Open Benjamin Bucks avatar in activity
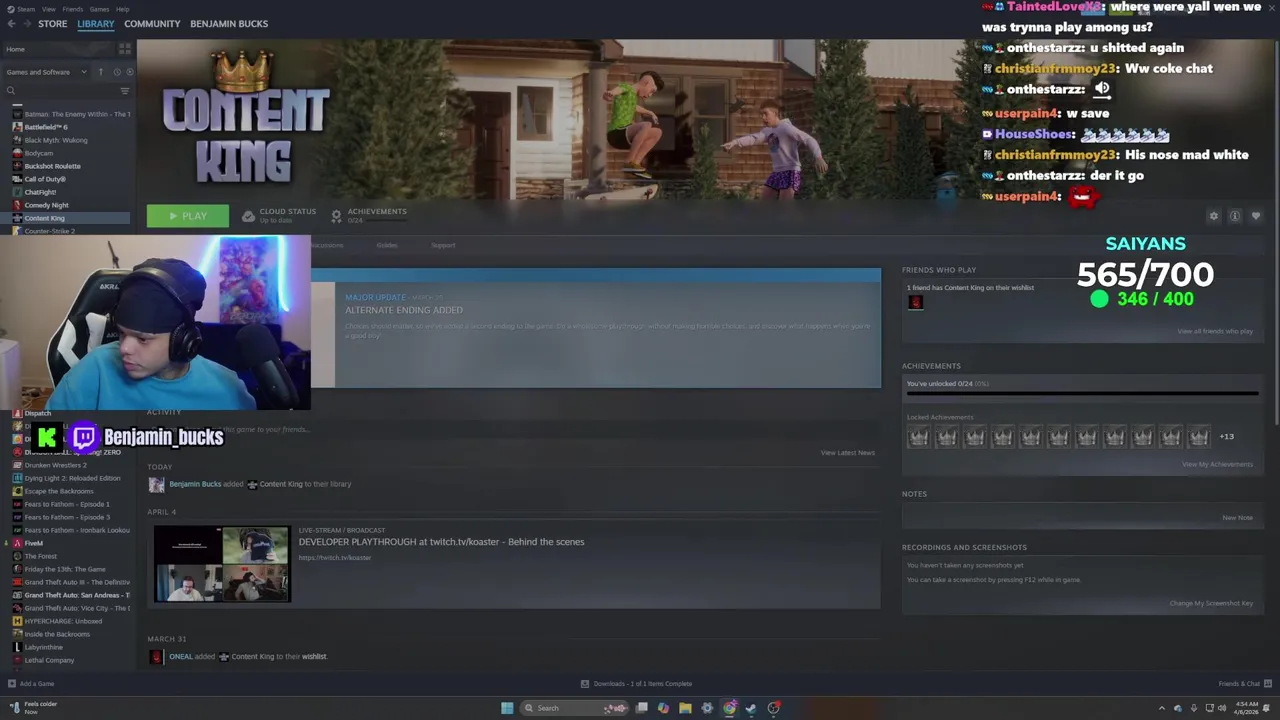 (156, 484)
